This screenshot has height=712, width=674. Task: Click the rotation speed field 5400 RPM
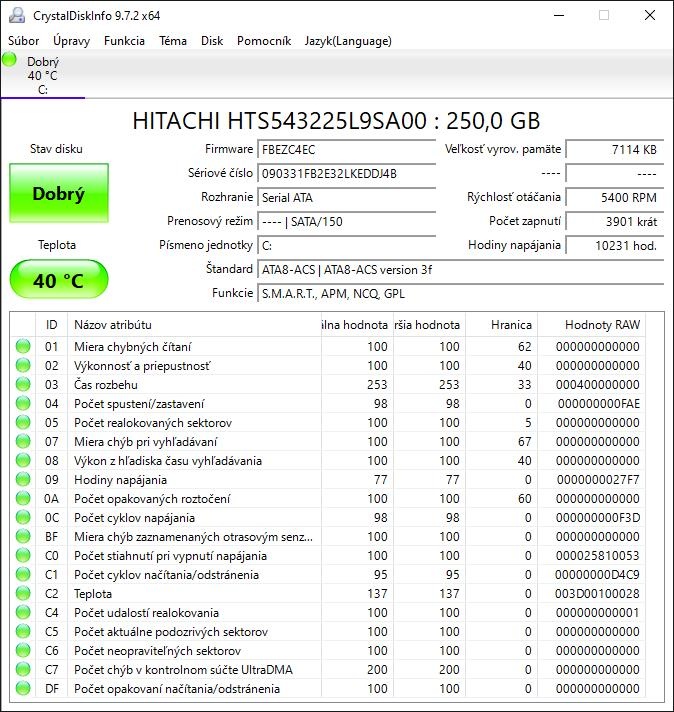[615, 197]
